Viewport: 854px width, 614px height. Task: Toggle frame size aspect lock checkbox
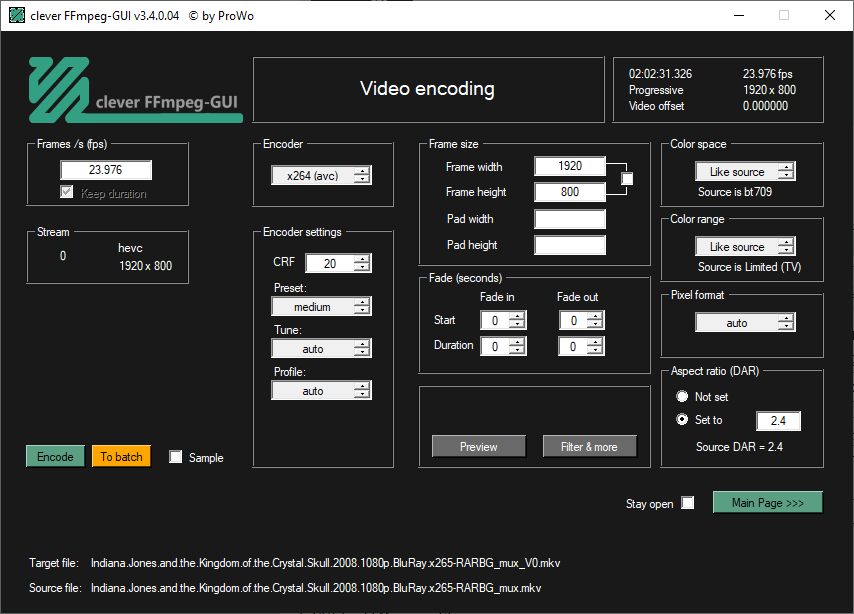(627, 179)
